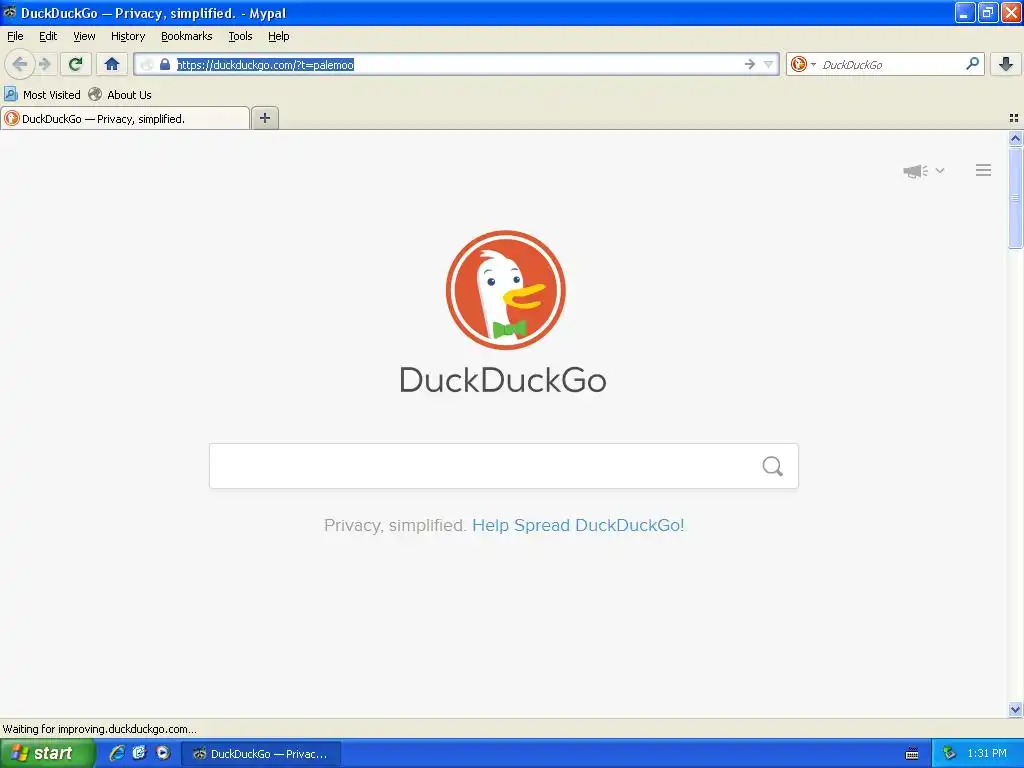Open the DuckDuckGo hamburger menu
The height and width of the screenshot is (768, 1024).
pyautogui.click(x=984, y=170)
